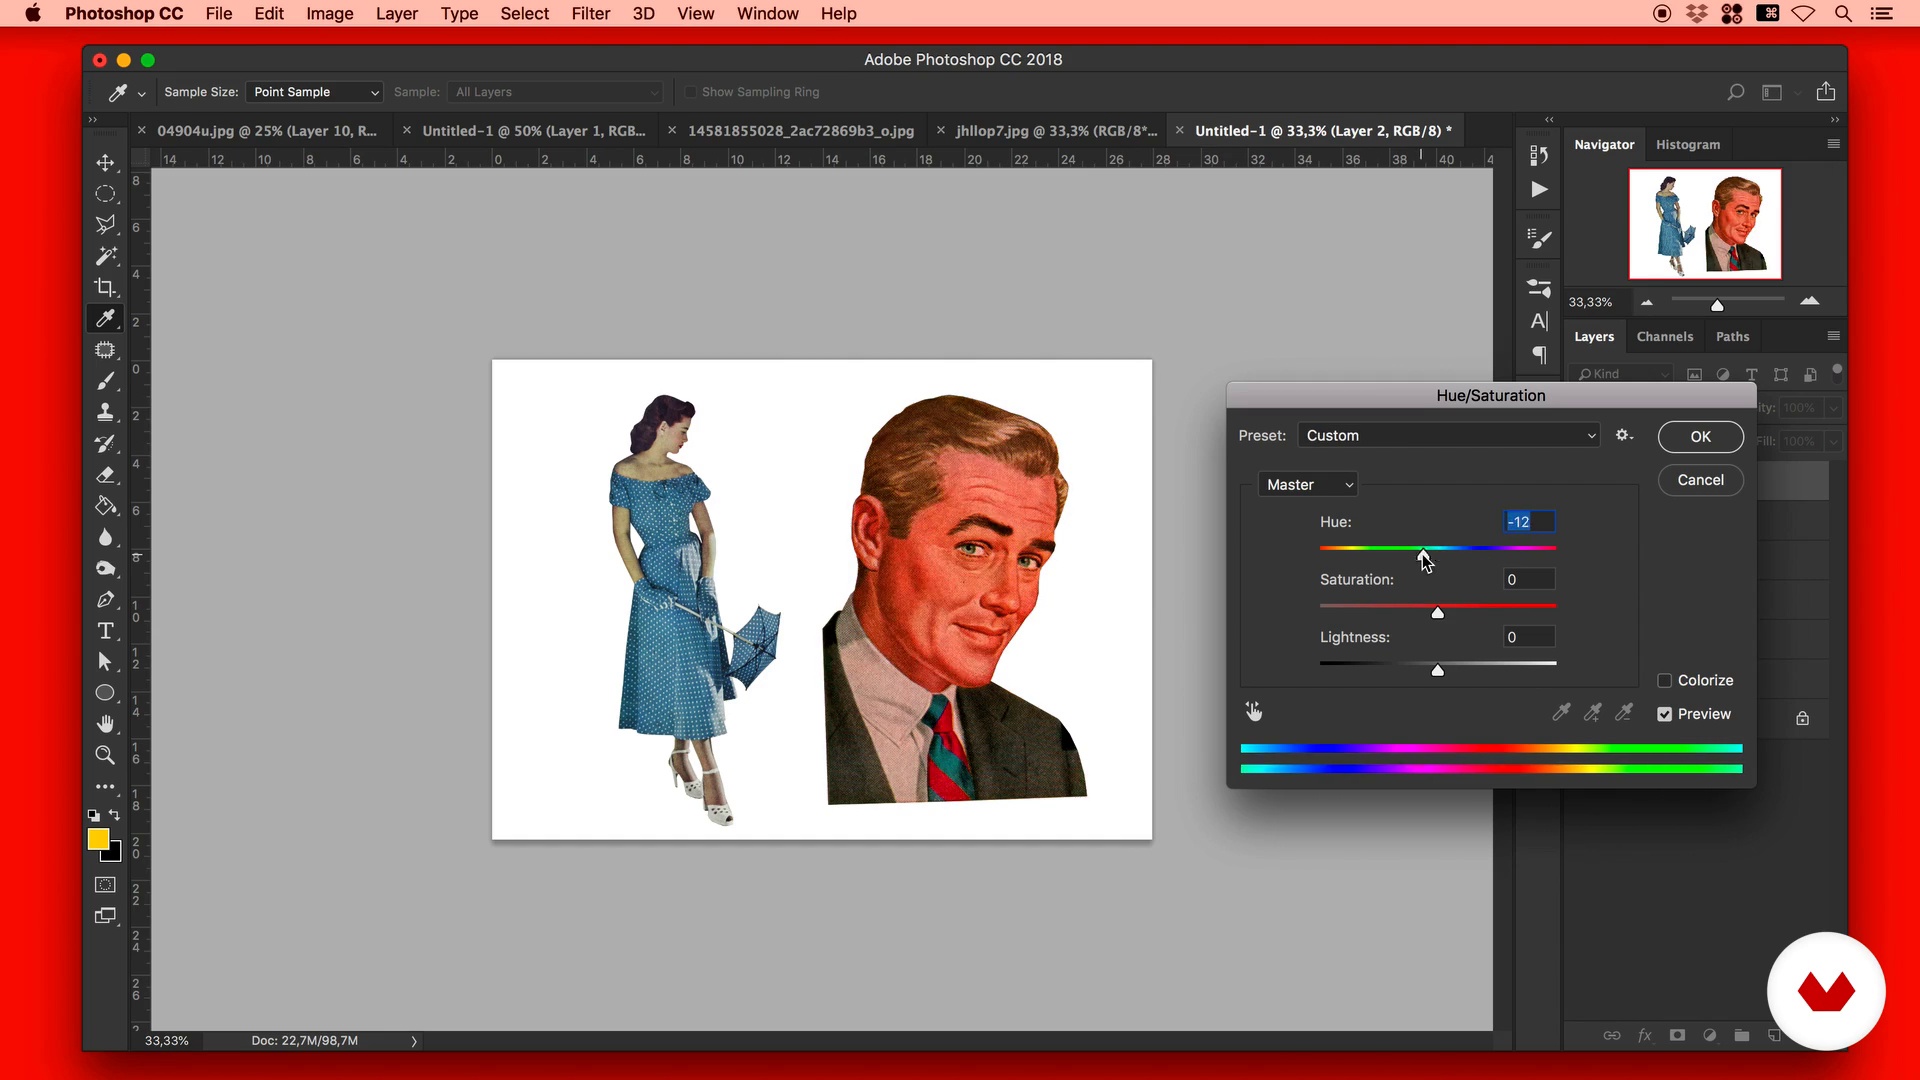Click the Hue slider handle
The width and height of the screenshot is (1920, 1080).
click(1423, 555)
